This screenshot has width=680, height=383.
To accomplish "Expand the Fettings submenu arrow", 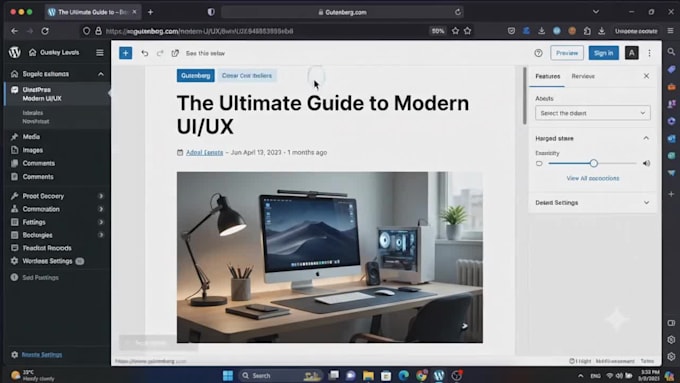I will click(x=101, y=222).
